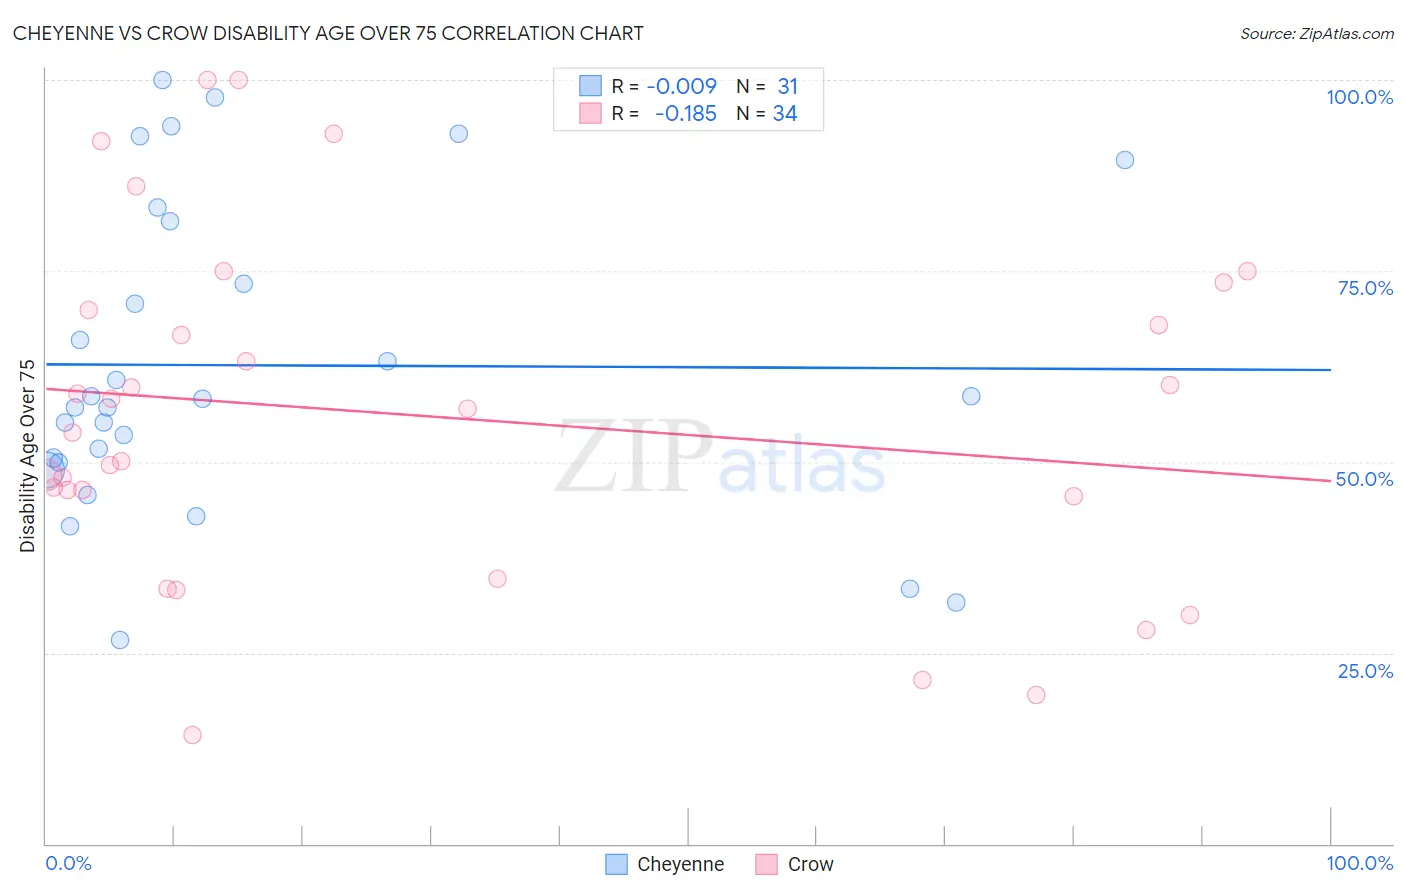Click the pink swatch beside R = -0.185
Image resolution: width=1406 pixels, height=892 pixels.
pyautogui.click(x=590, y=113)
